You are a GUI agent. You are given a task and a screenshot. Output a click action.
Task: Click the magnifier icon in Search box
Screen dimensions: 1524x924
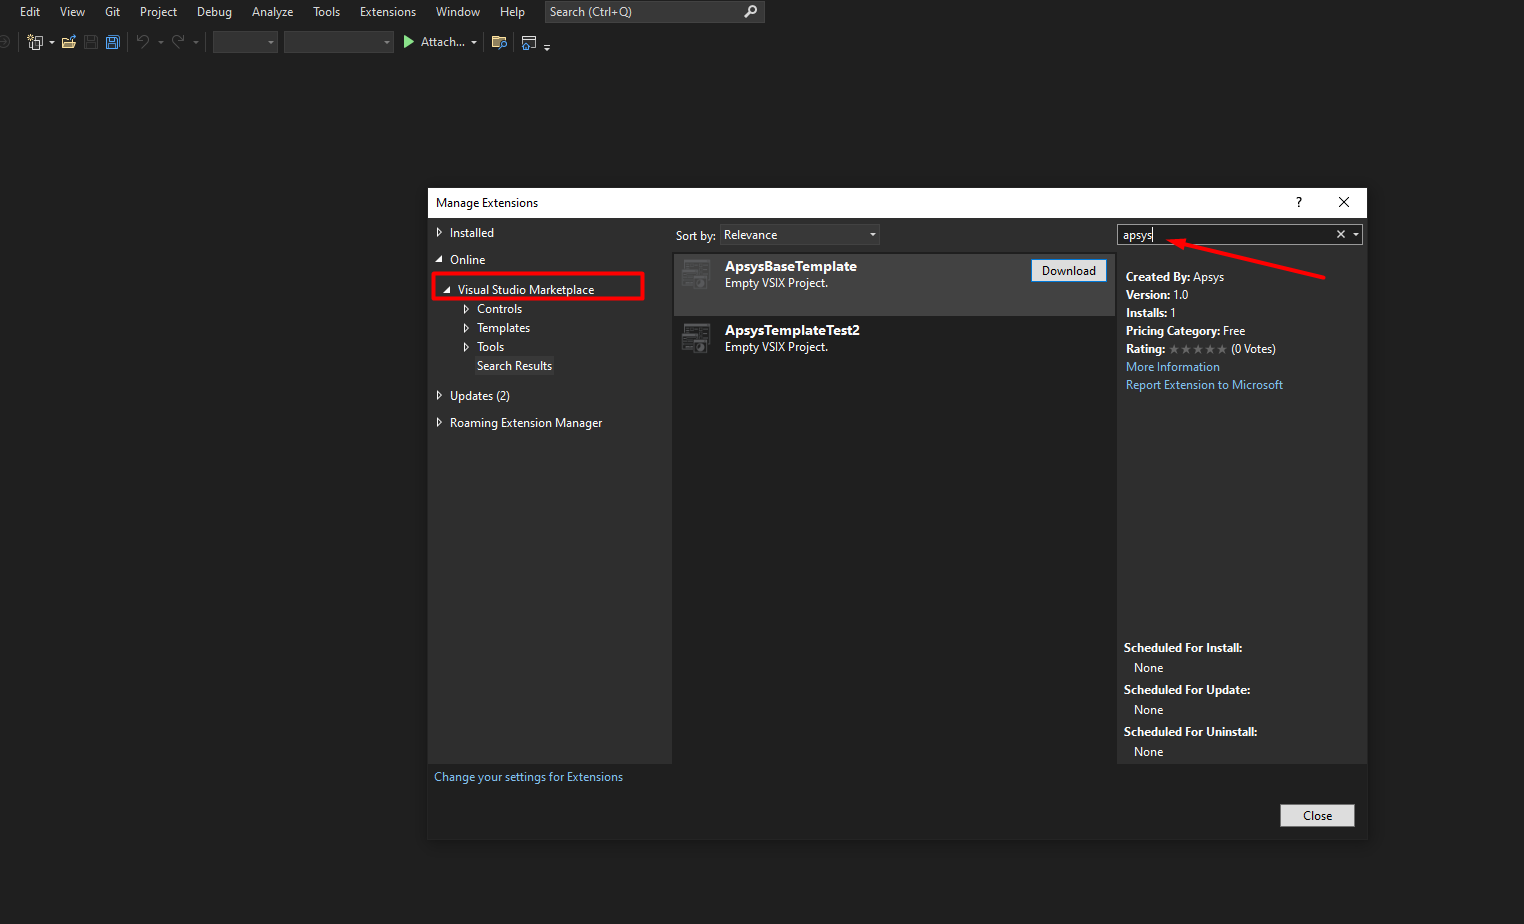[751, 12]
